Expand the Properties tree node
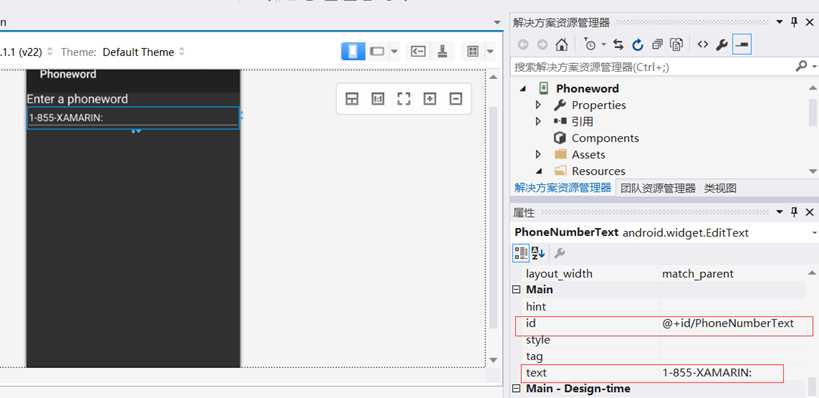Screen dimensions: 819x398 (538, 105)
